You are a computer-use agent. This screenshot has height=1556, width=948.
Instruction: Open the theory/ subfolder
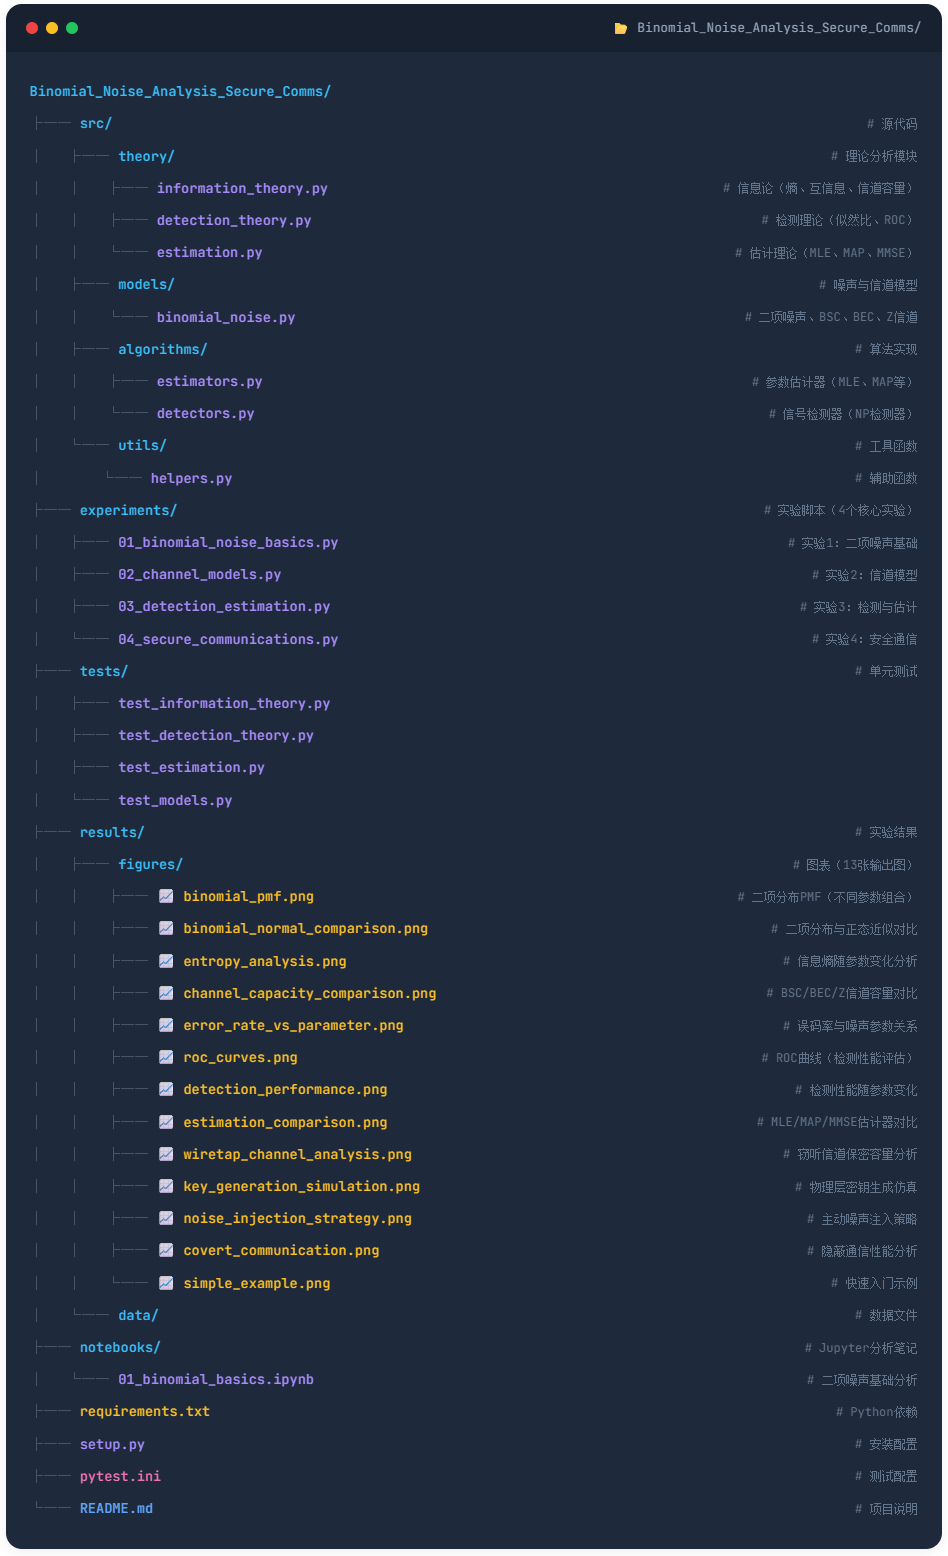(x=146, y=157)
